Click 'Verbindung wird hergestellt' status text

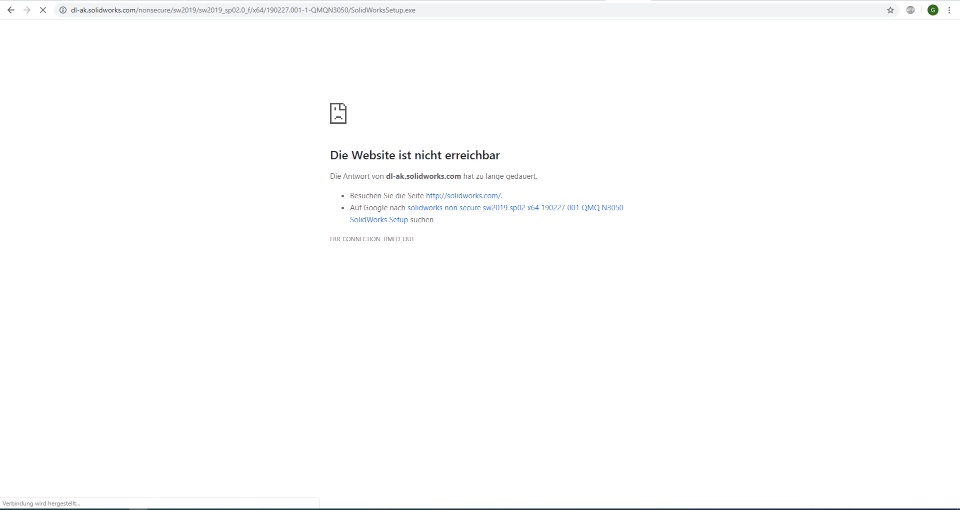pyautogui.click(x=41, y=503)
